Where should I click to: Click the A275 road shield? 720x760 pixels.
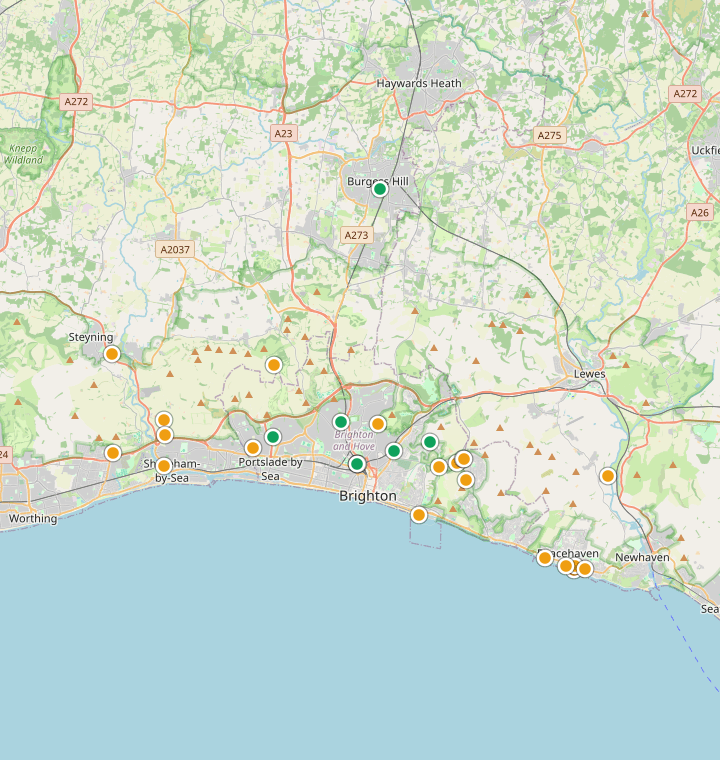point(549,135)
